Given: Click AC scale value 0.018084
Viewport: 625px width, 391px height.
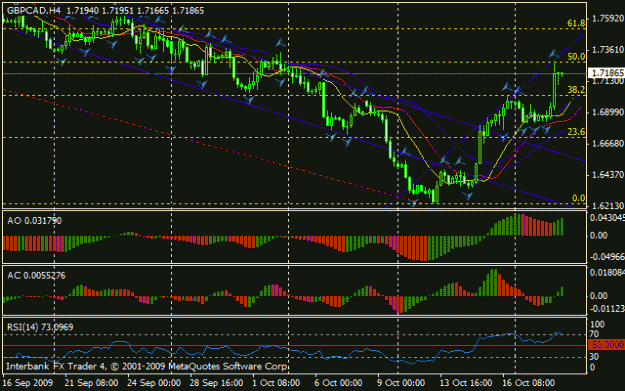Looking at the screenshot, I should coord(607,273).
